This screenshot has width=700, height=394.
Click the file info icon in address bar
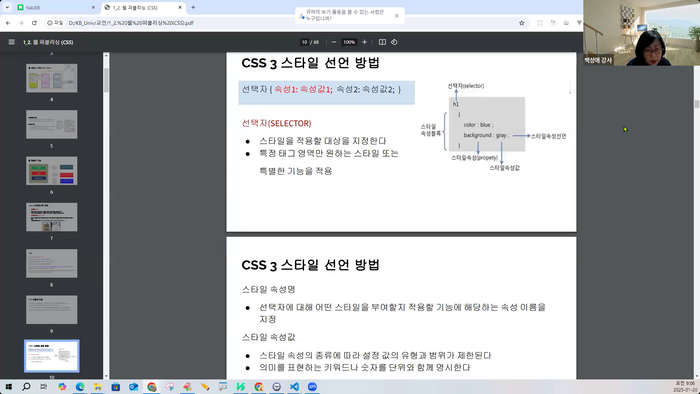coord(55,23)
